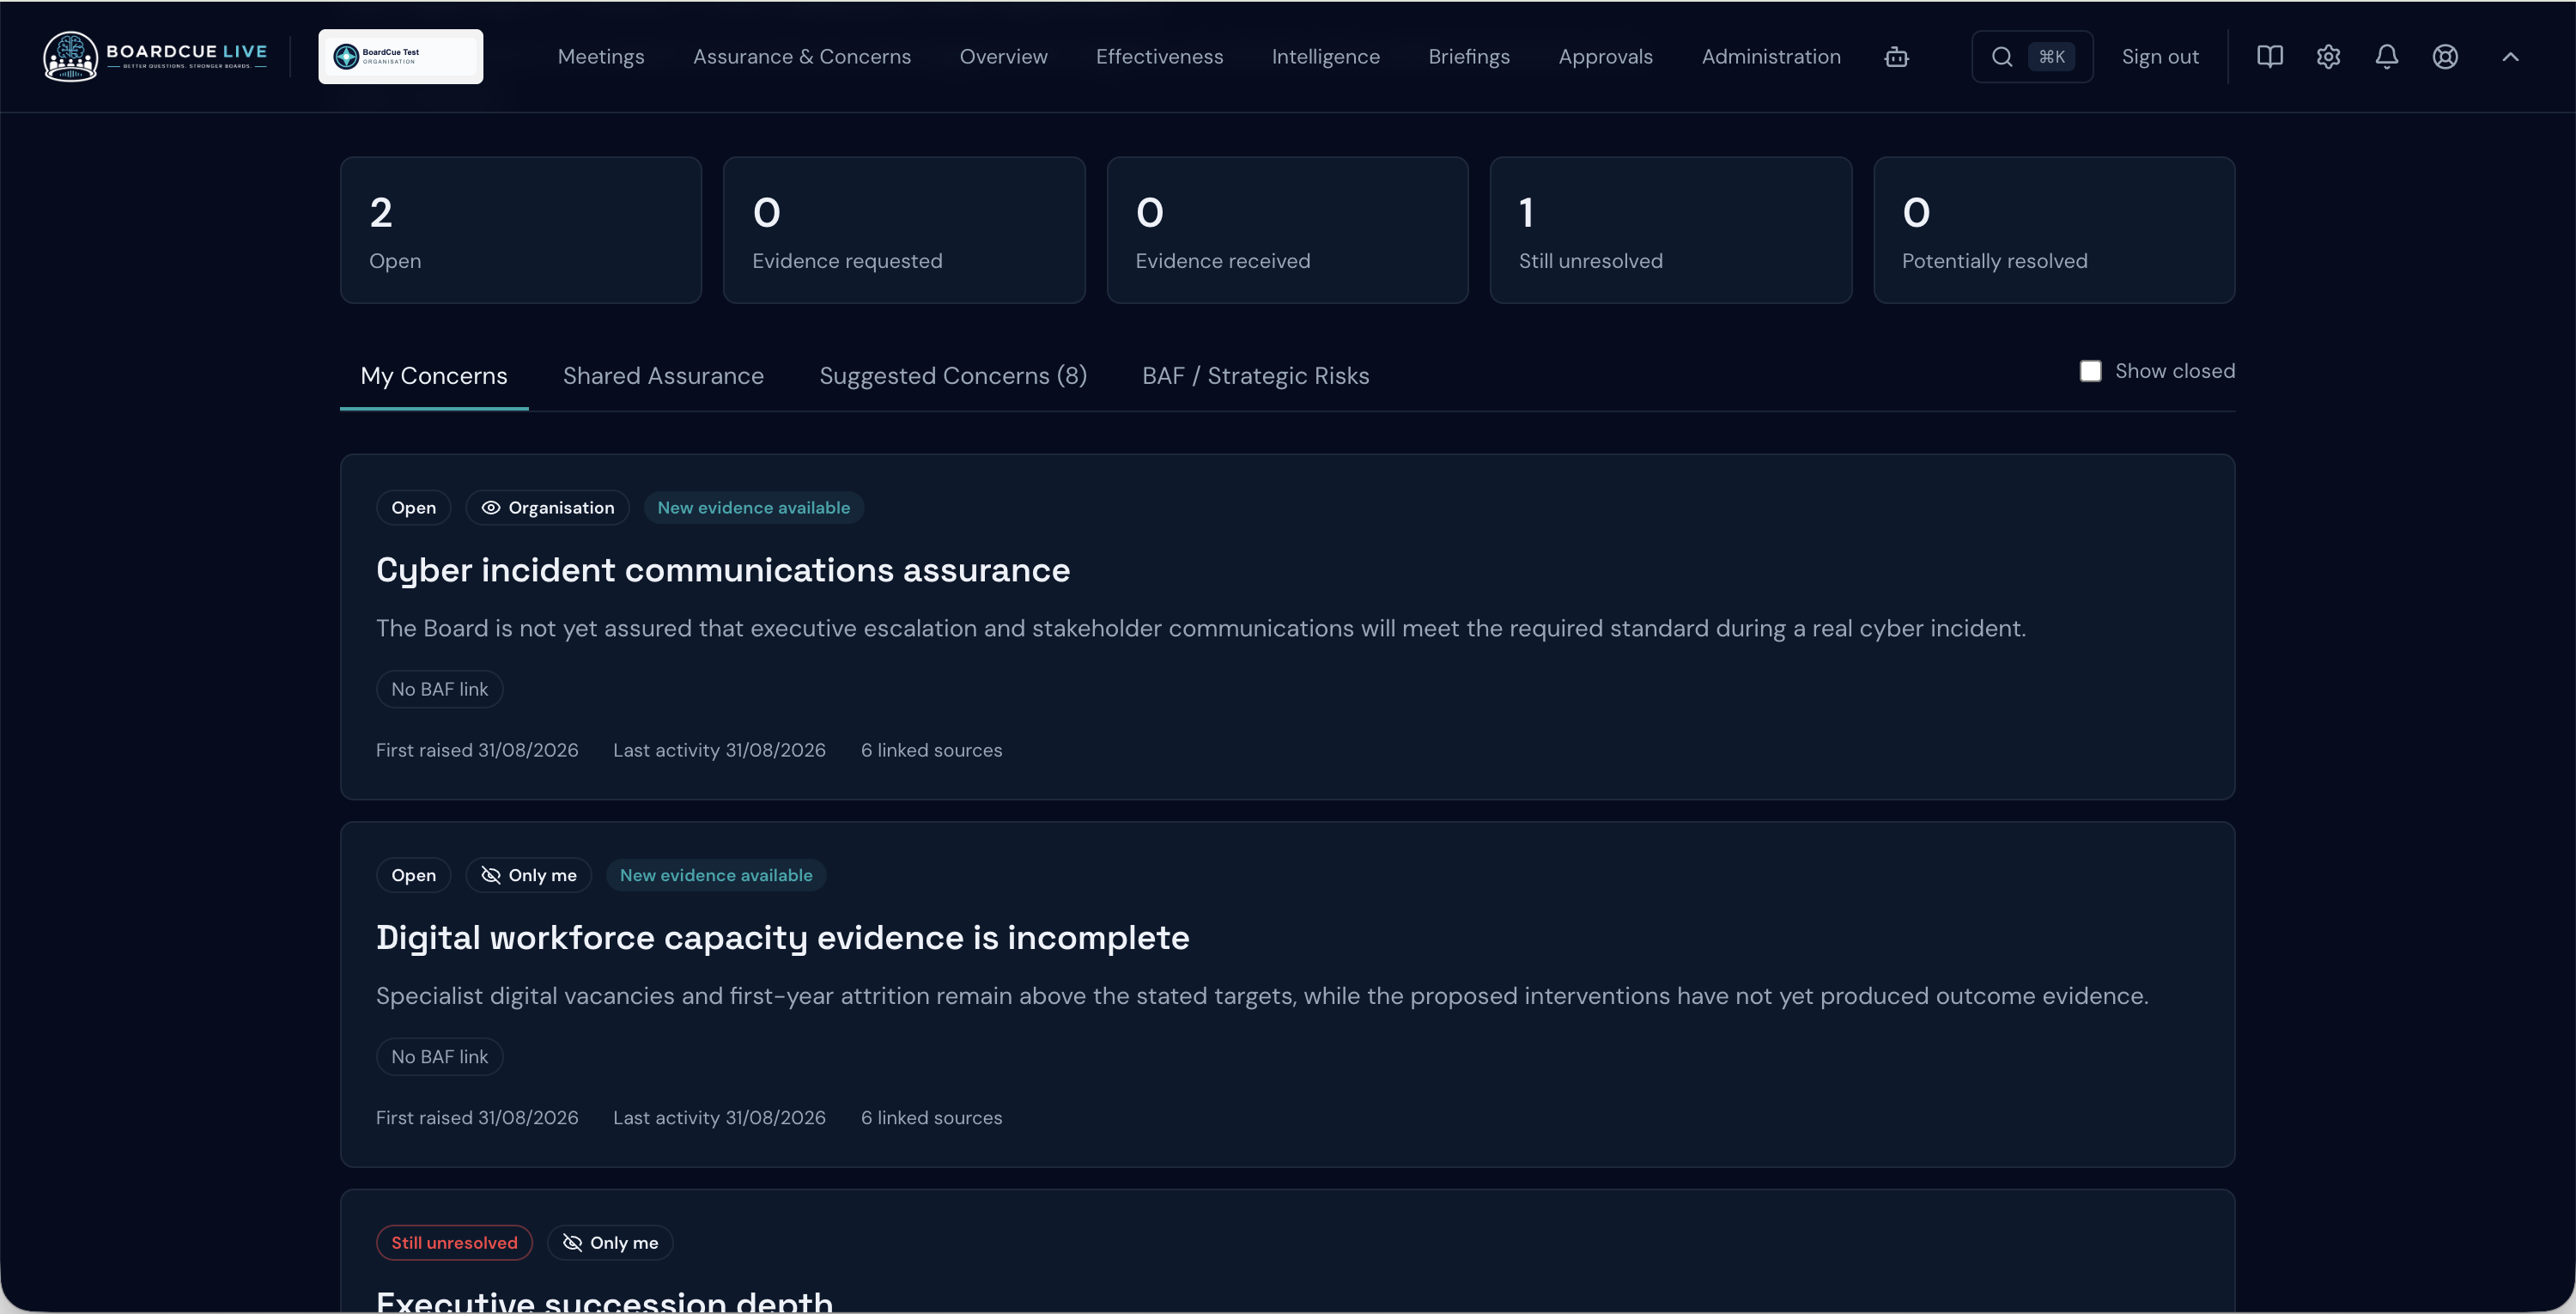
Task: Open the Administration menu
Action: (1771, 57)
